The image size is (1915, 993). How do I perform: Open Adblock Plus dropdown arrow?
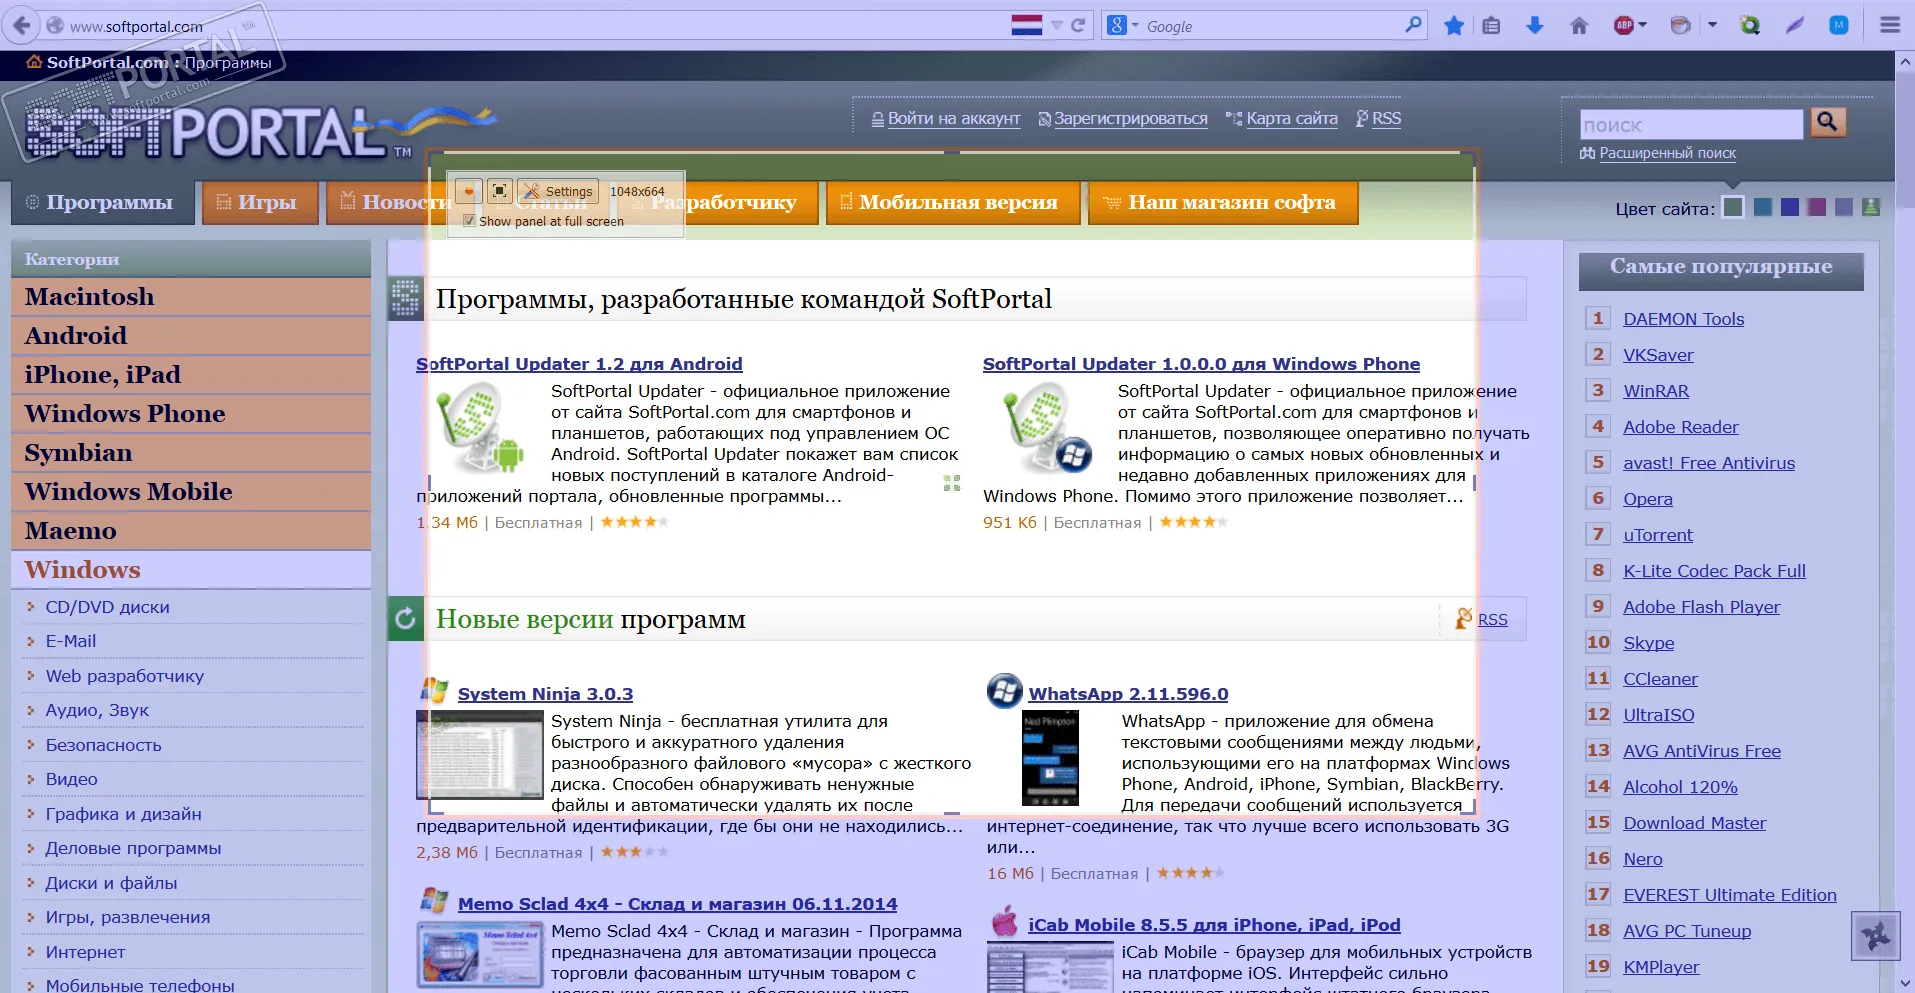1643,26
